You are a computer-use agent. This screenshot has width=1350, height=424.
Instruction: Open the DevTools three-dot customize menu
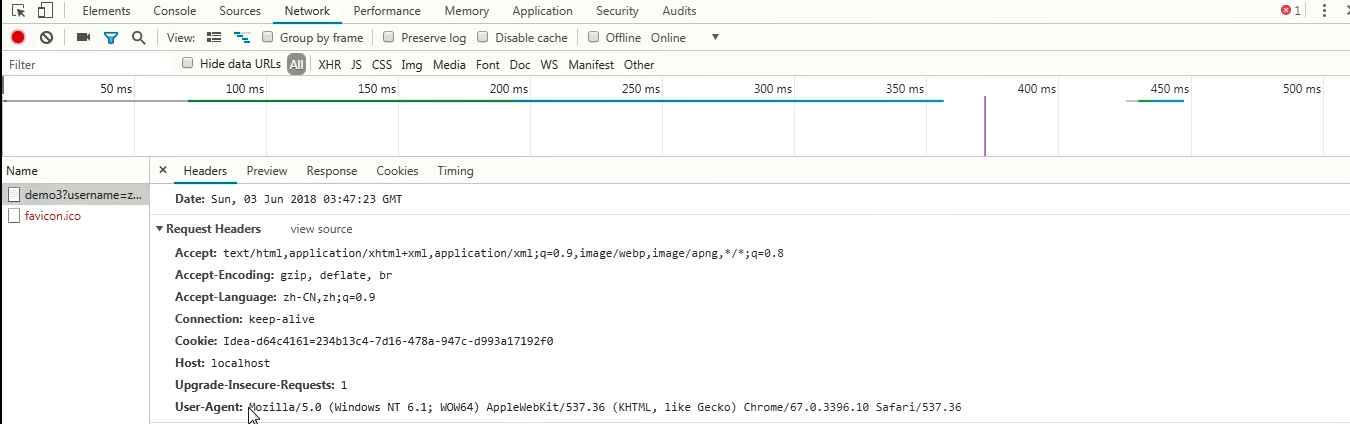[x=1325, y=11]
